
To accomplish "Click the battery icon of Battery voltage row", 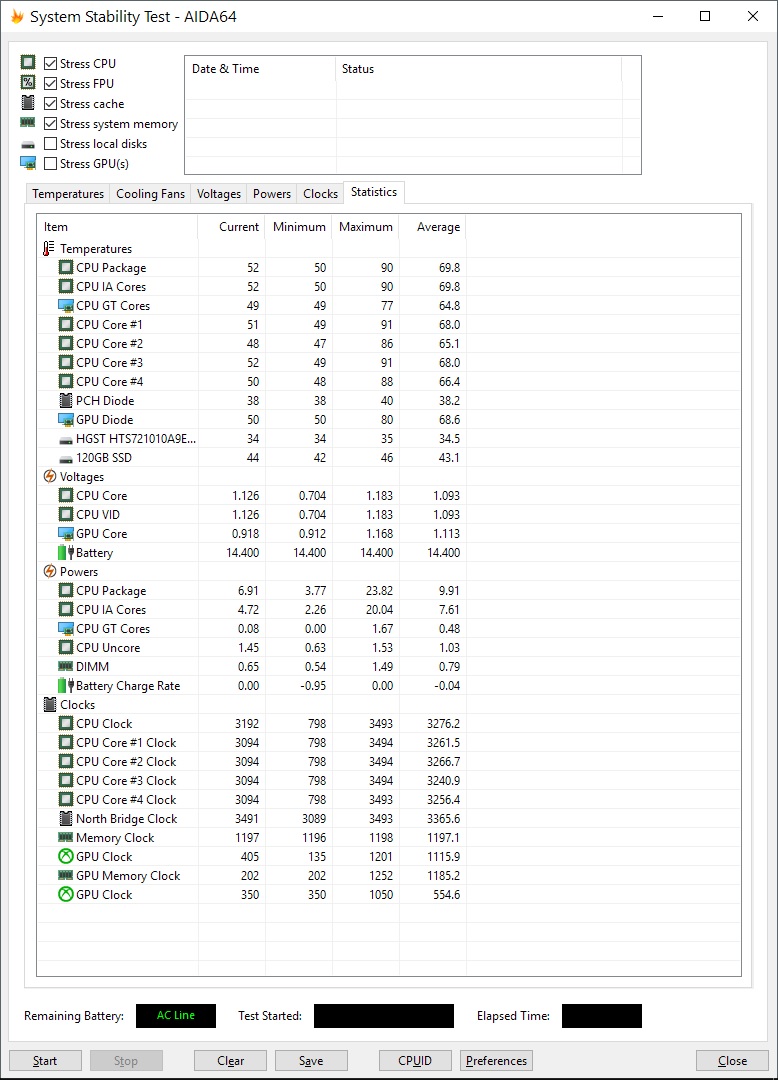I will [x=65, y=552].
